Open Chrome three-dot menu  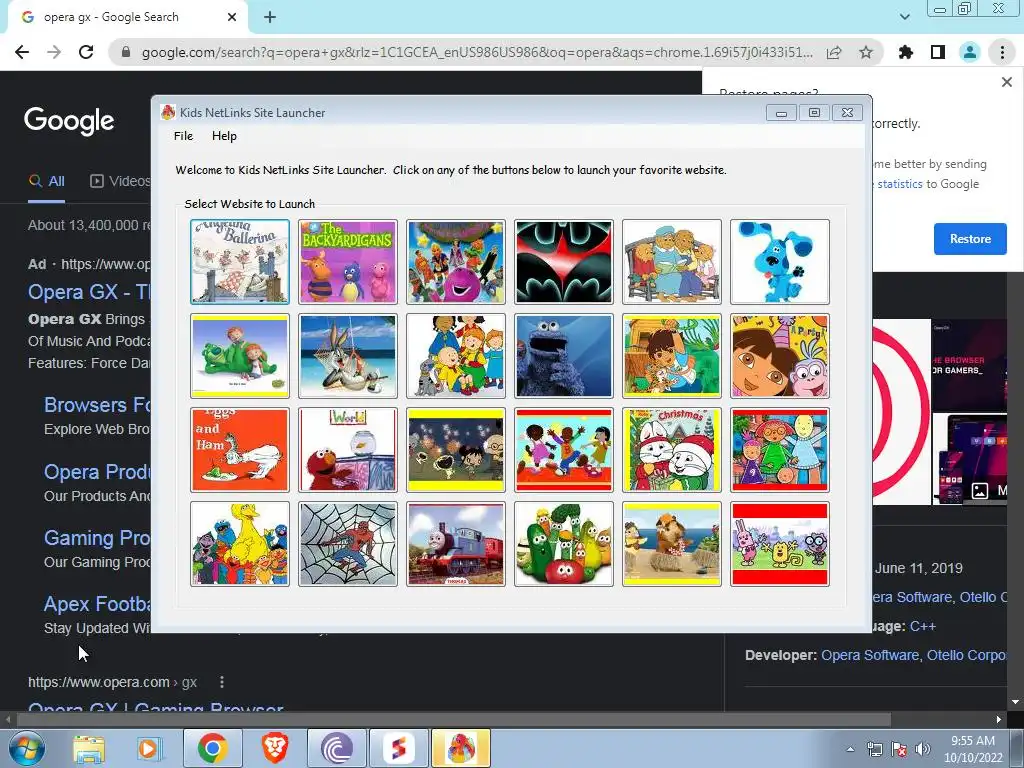(x=1002, y=52)
